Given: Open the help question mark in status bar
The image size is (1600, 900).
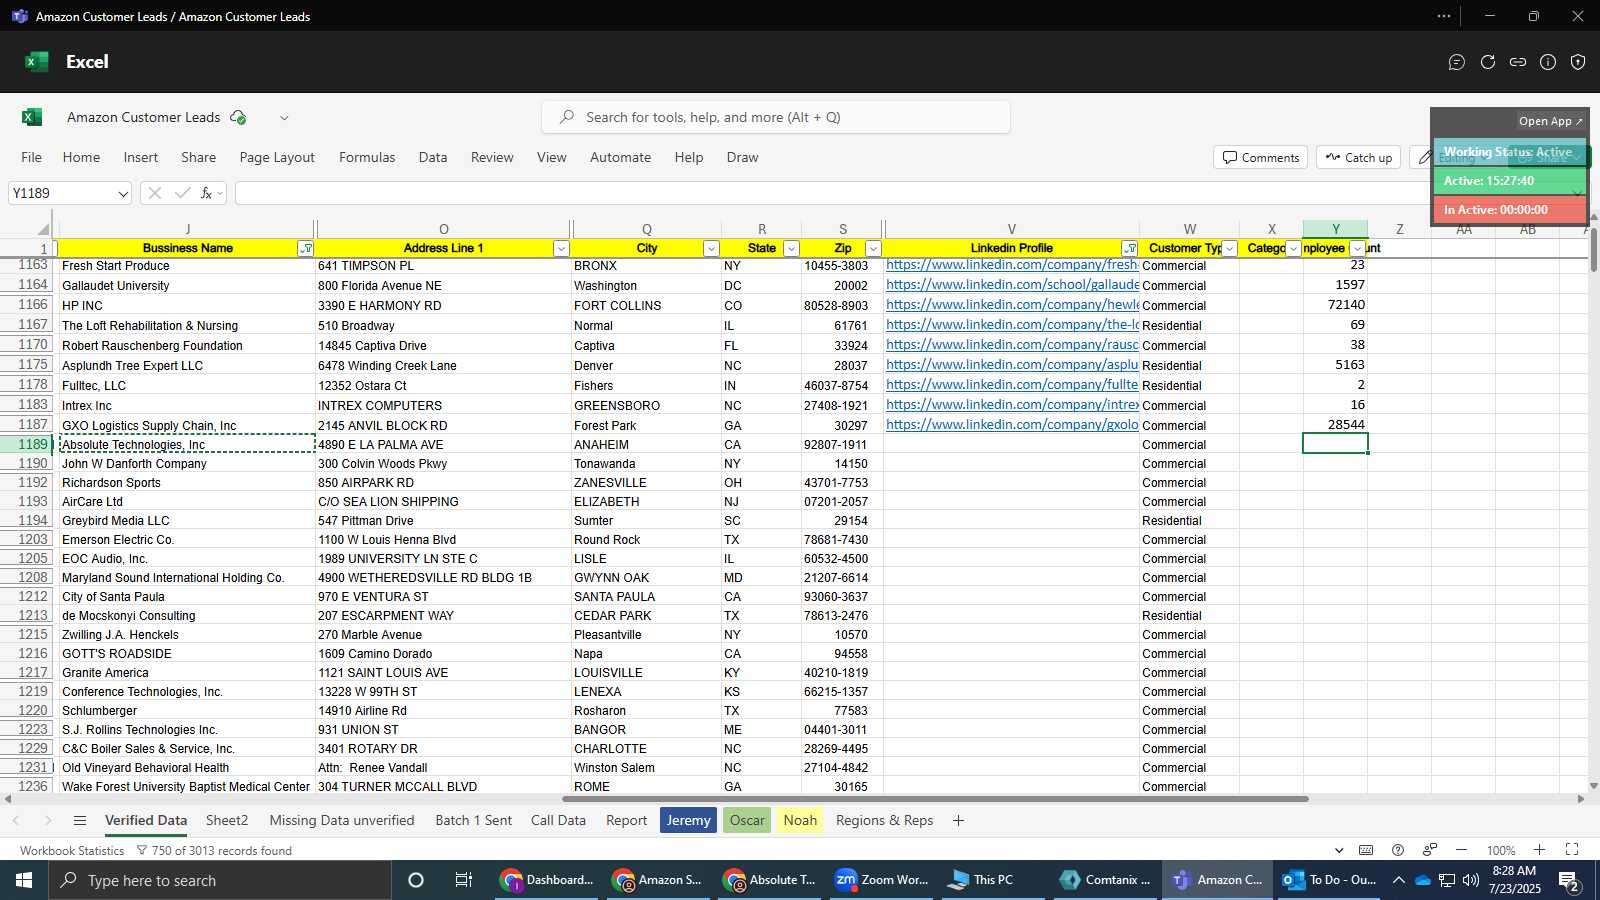Looking at the screenshot, I should point(1398,850).
